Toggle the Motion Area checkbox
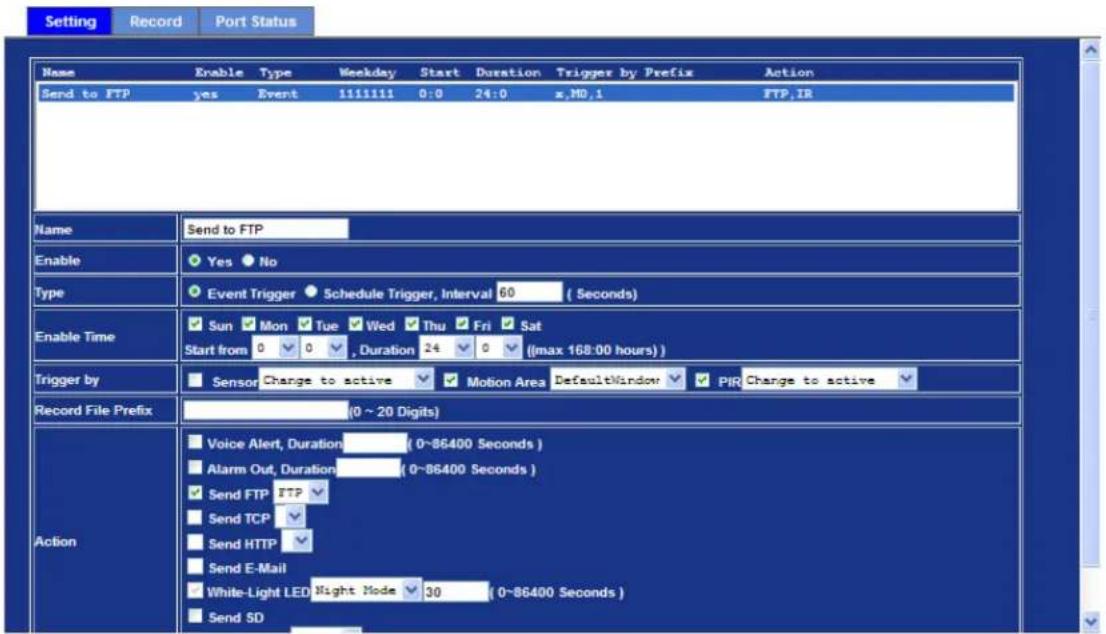 pyautogui.click(x=451, y=380)
